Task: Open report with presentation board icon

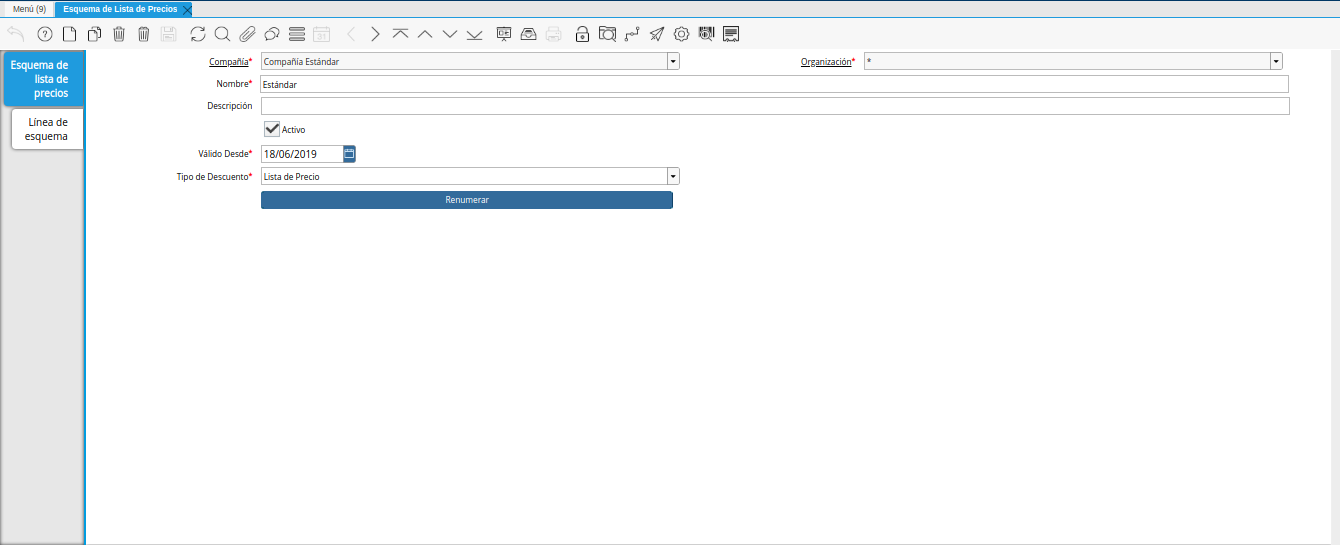Action: tap(504, 34)
